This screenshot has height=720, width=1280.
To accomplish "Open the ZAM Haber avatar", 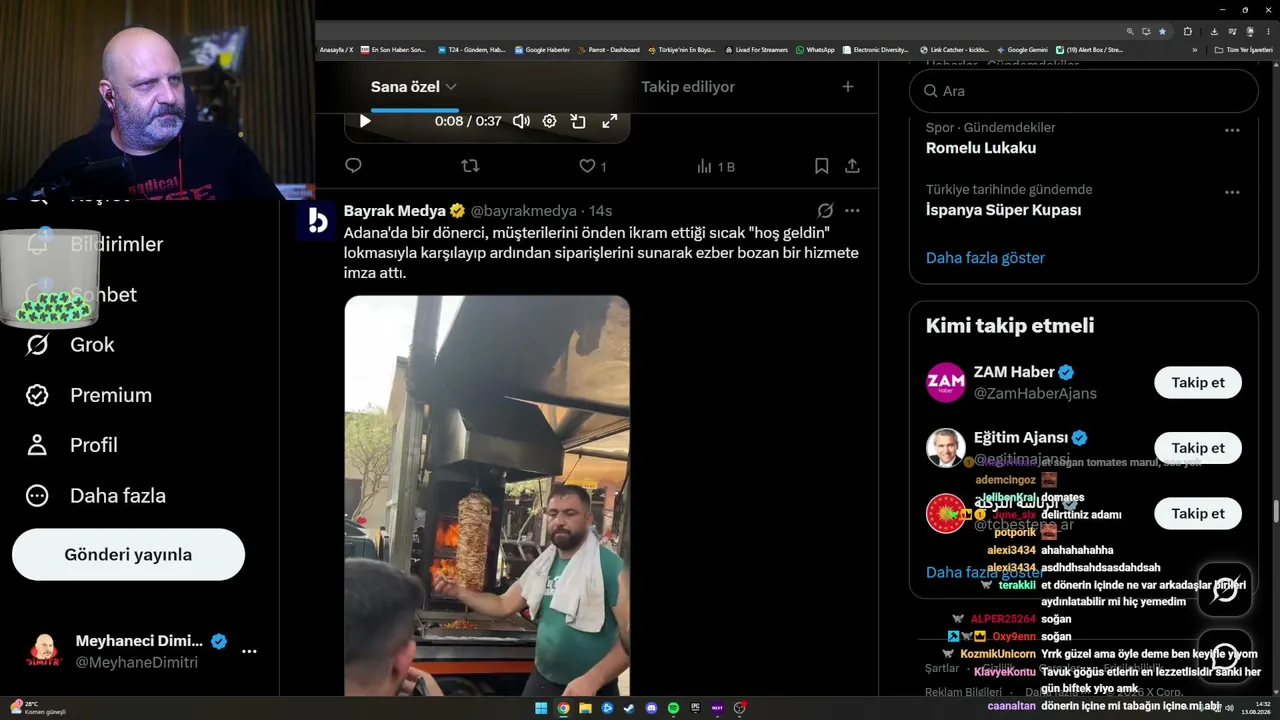I will pyautogui.click(x=946, y=383).
